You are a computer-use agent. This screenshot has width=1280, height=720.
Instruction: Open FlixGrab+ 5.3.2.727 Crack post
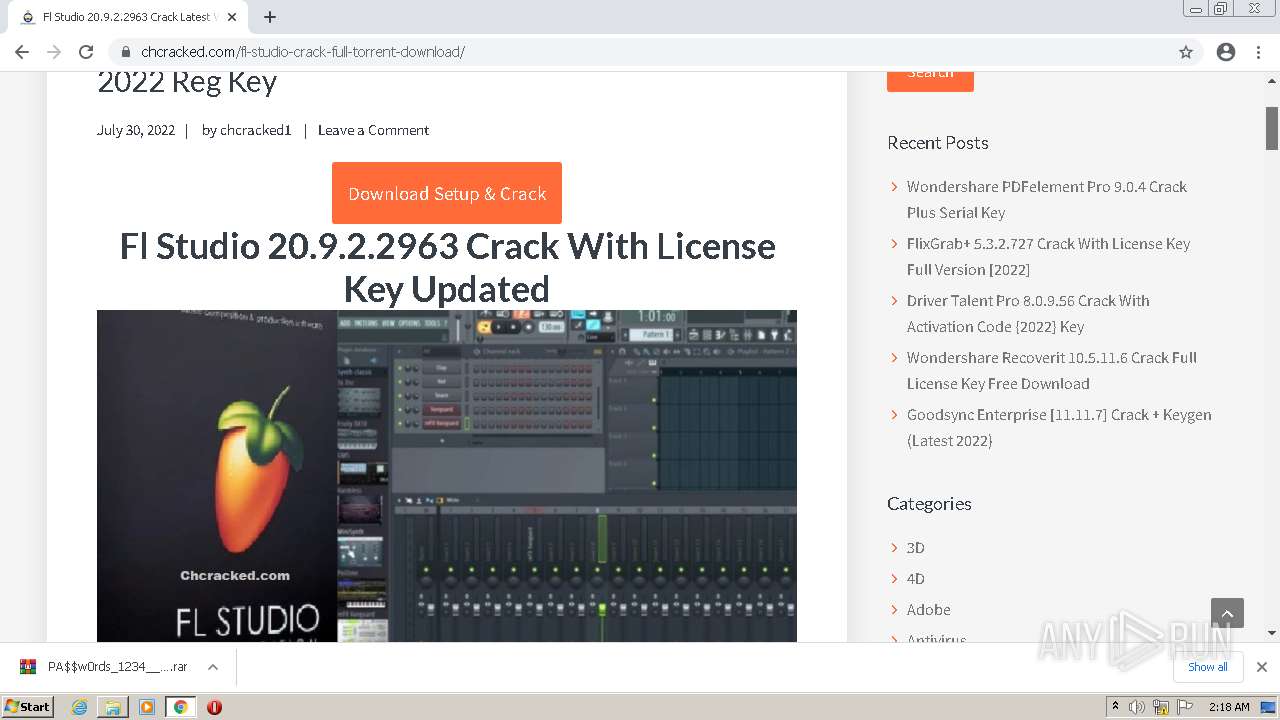[1048, 256]
